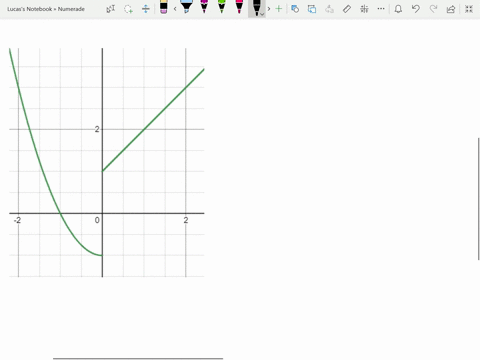Open the selected black pen's options dropdown
Viewport: 480px width, 360px height.
pos(262,14)
